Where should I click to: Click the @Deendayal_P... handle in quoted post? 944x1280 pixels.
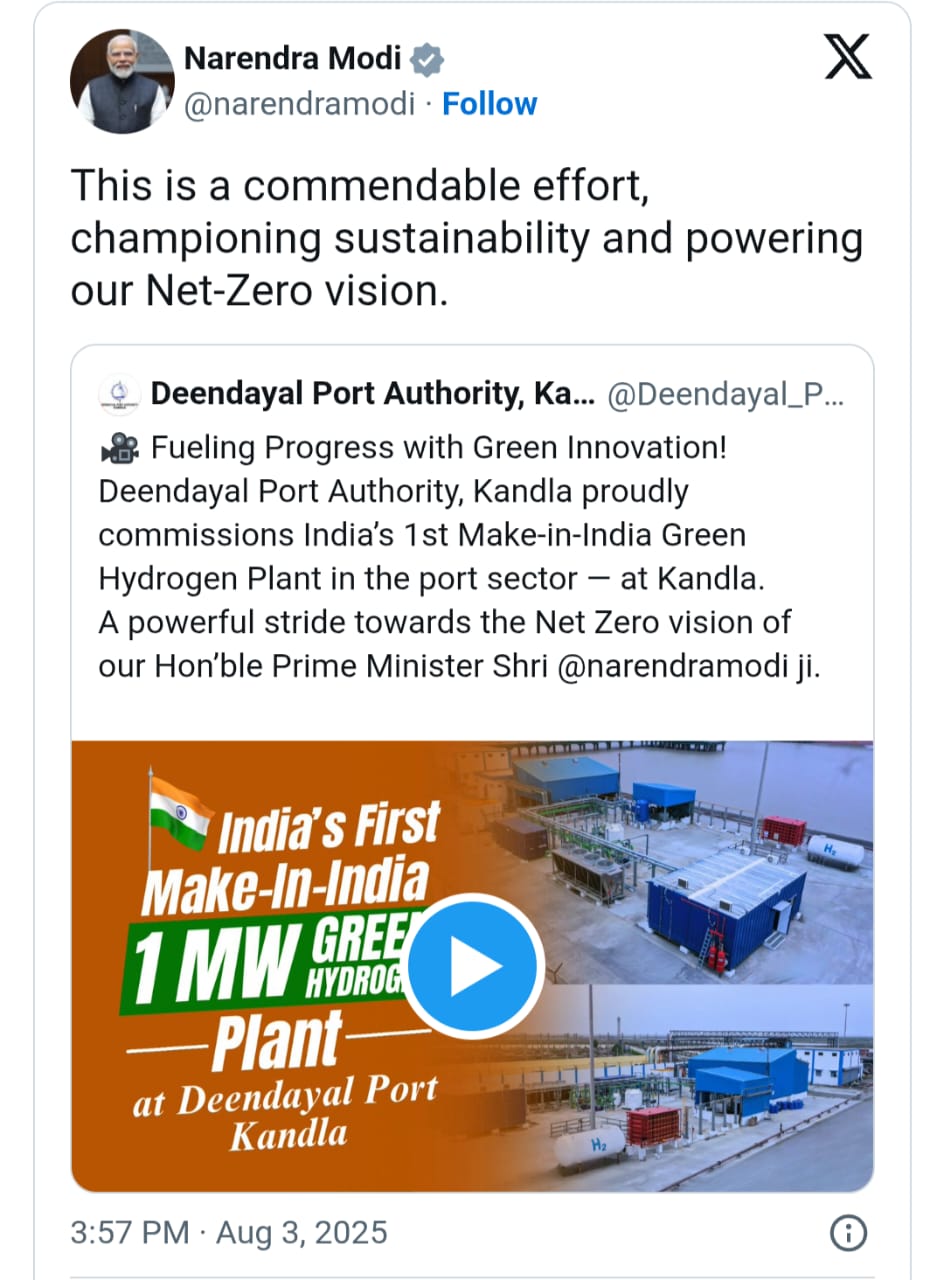coord(726,394)
